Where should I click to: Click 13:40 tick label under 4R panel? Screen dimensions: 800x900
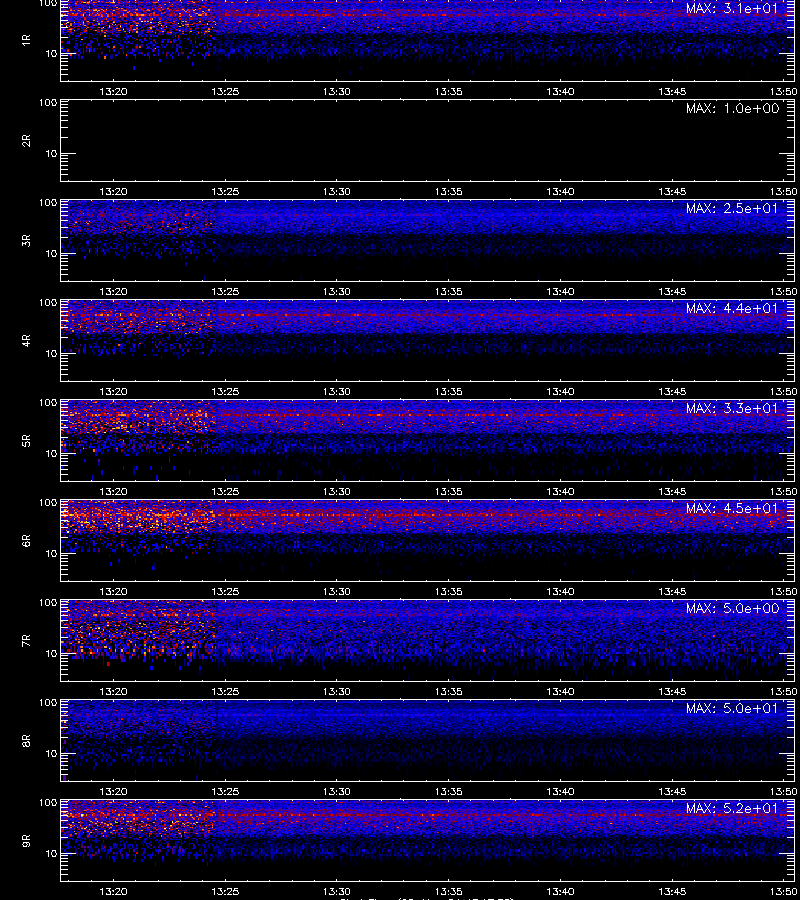pos(560,391)
